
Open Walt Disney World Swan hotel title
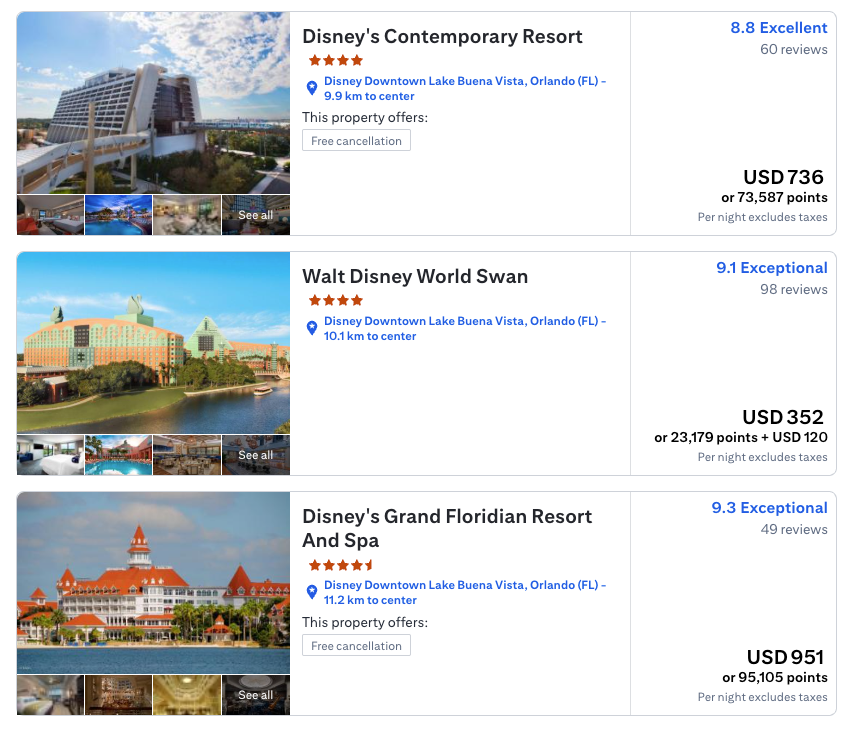[x=415, y=277]
